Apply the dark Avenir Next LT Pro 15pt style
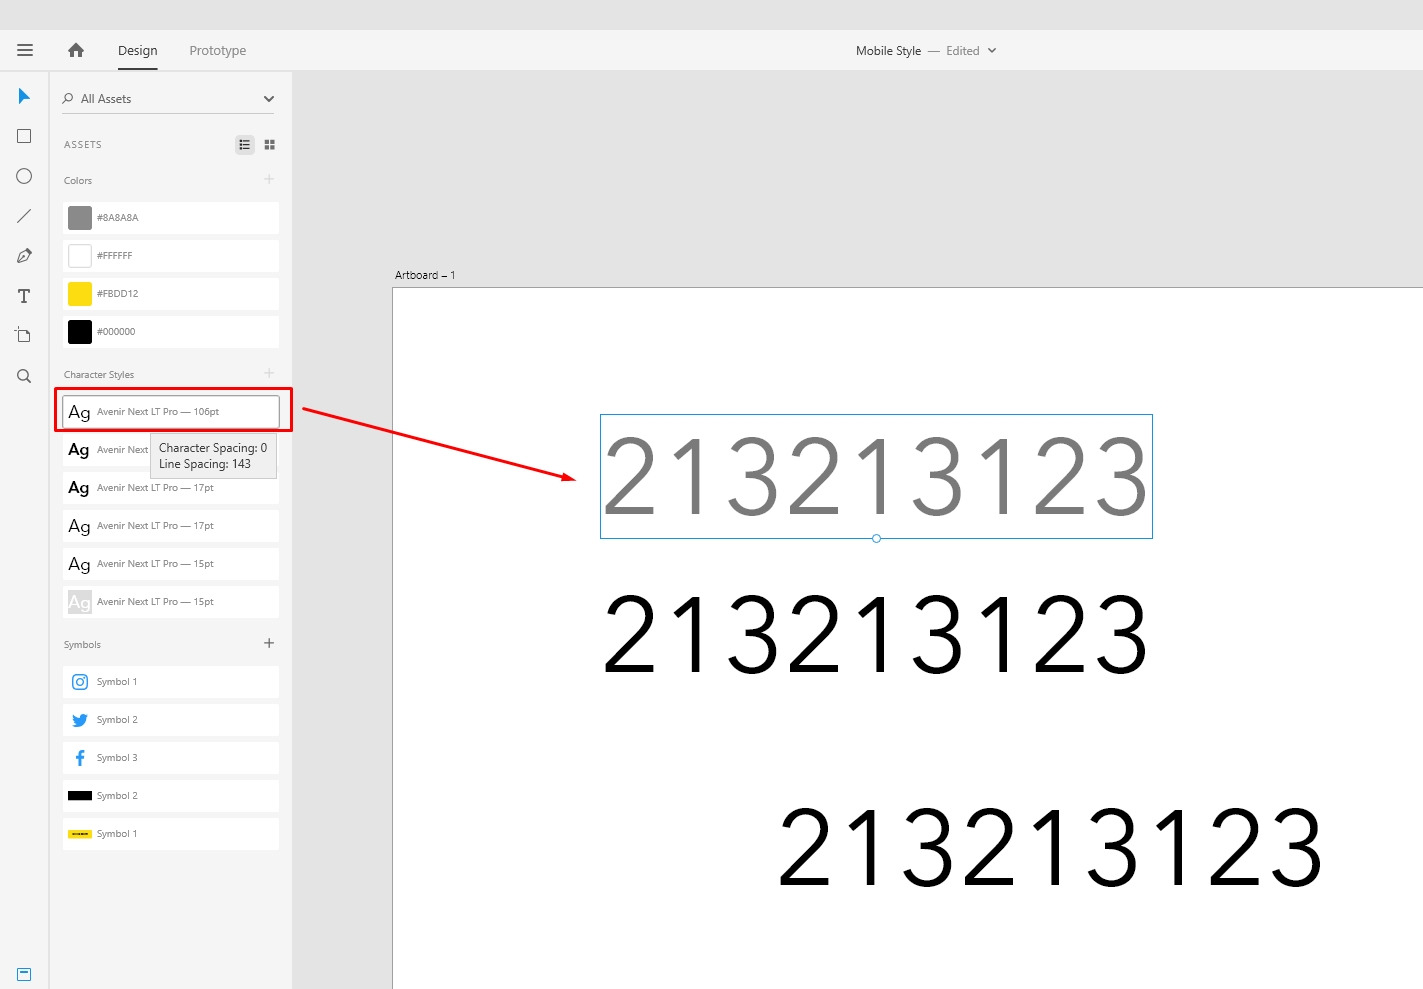The height and width of the screenshot is (989, 1423). [171, 563]
